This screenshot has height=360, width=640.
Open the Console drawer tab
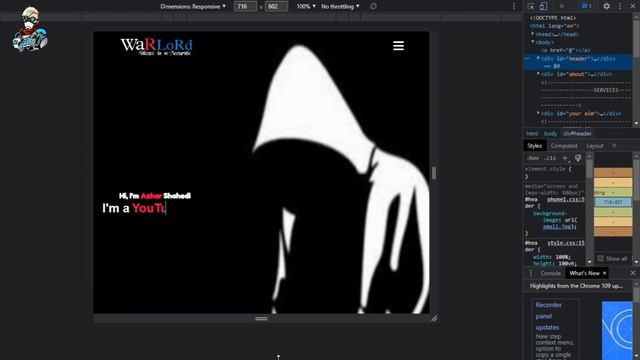coord(550,273)
